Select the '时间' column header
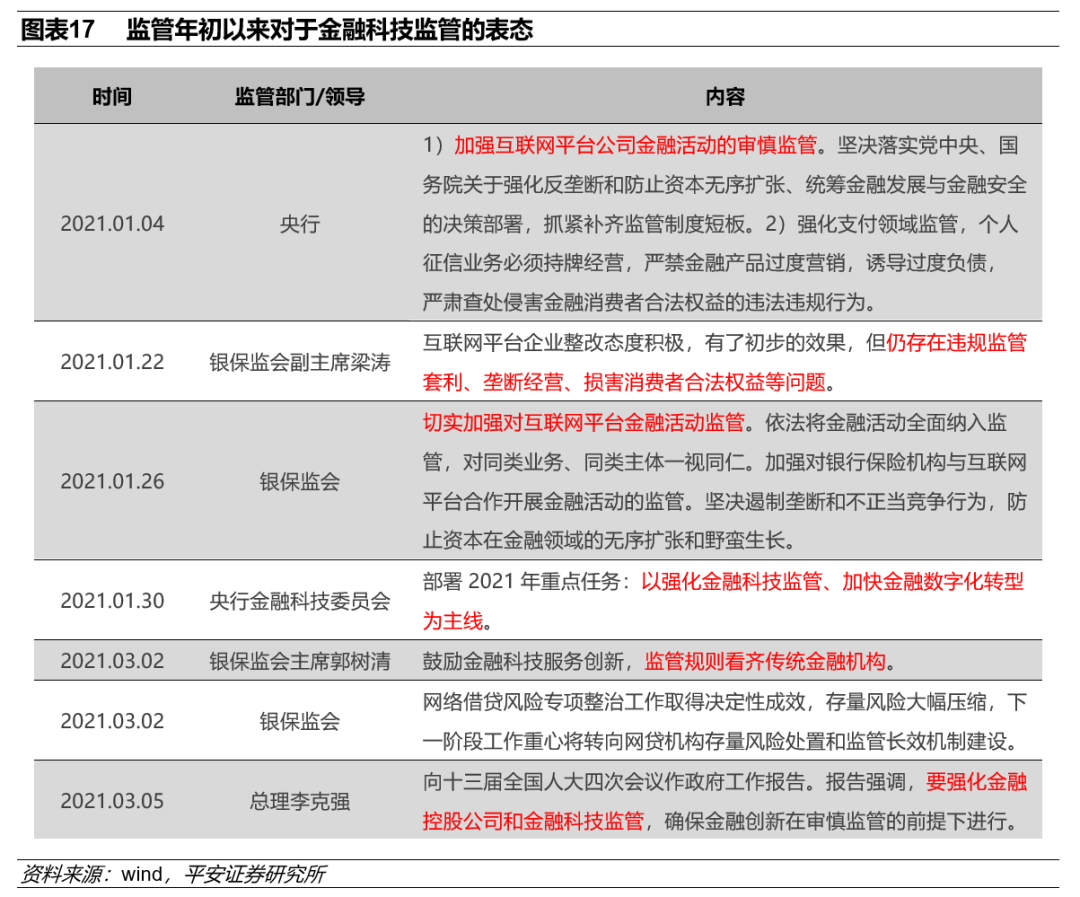 [x=112, y=96]
